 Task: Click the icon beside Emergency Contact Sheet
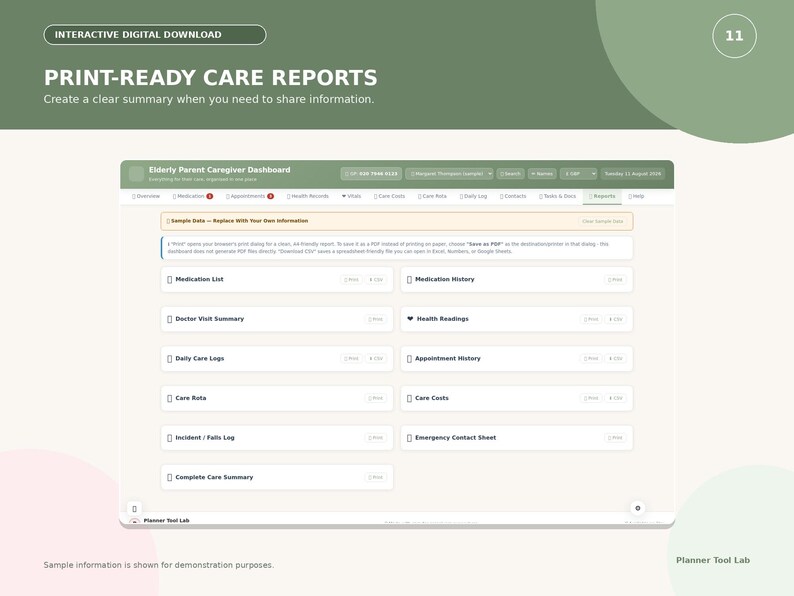[409, 438]
